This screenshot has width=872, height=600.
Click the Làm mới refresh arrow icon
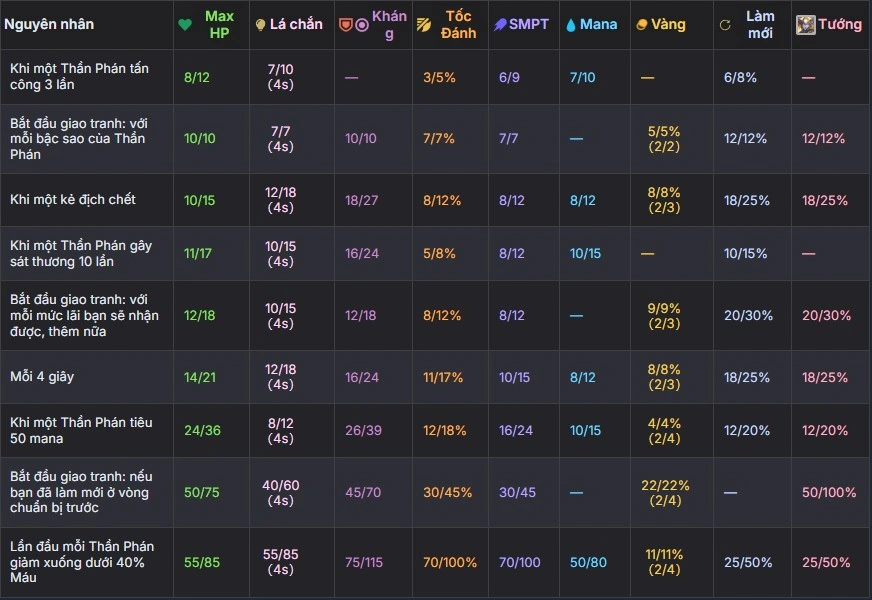(725, 24)
